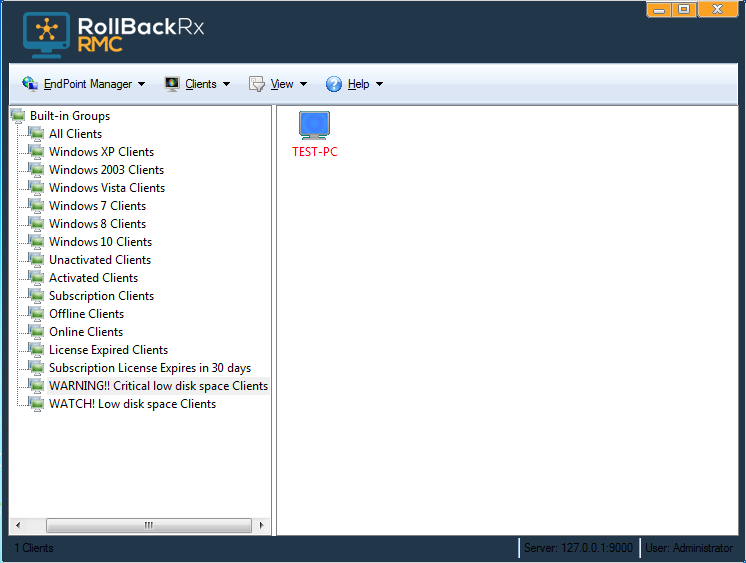Click the Online Clients icon
Viewport: 746px width, 563px height.
[36, 333]
